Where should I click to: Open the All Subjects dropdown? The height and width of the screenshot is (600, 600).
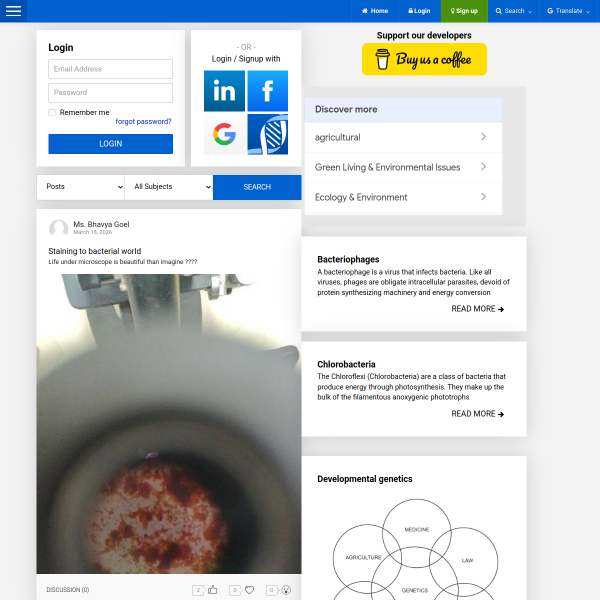[169, 187]
